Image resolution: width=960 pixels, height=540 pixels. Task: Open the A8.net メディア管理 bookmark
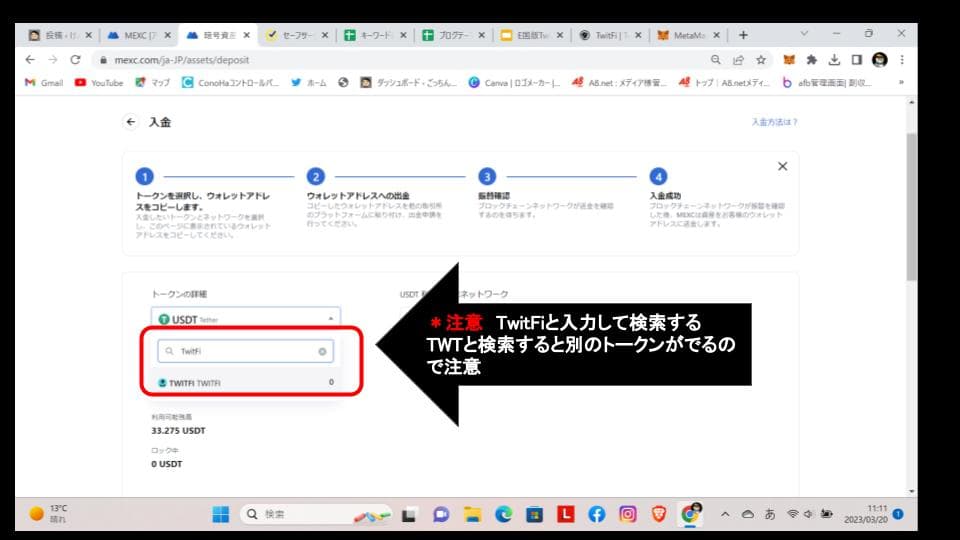click(x=619, y=83)
